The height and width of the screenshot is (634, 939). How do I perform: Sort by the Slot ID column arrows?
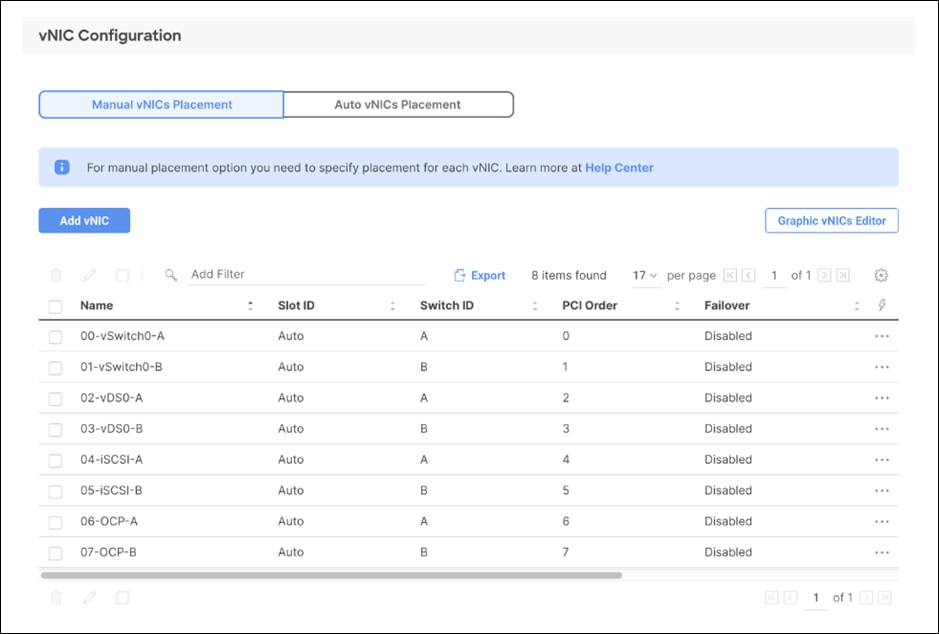click(392, 306)
